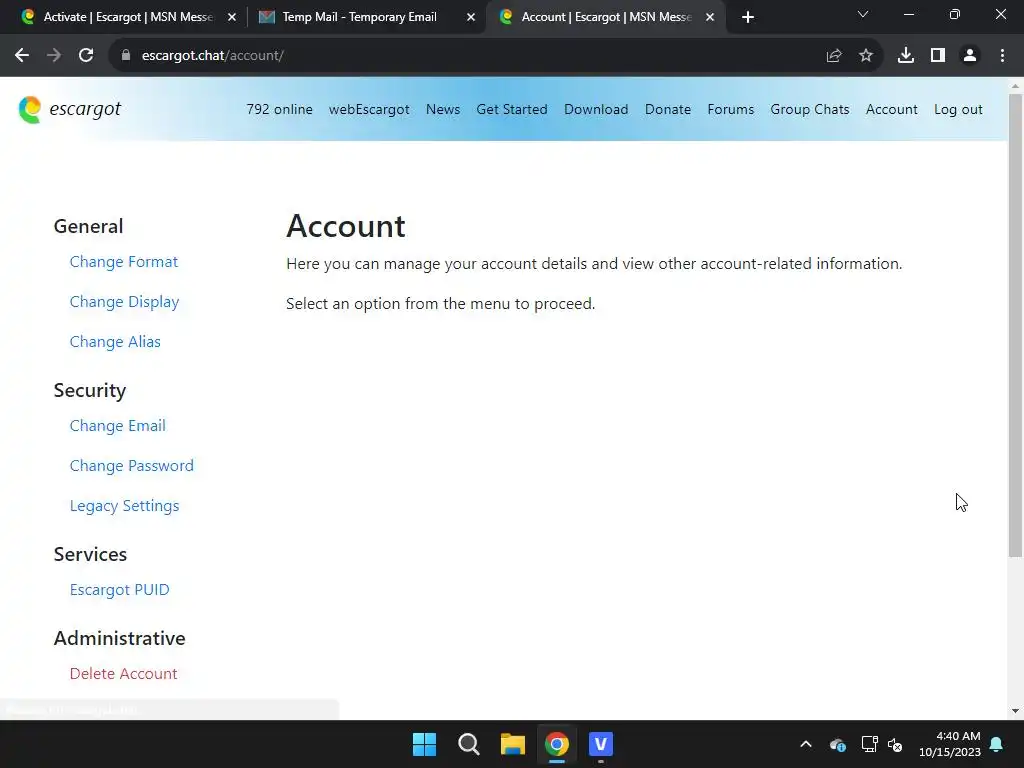The width and height of the screenshot is (1024, 768).
Task: Open the Forums nav link
Action: tap(731, 110)
